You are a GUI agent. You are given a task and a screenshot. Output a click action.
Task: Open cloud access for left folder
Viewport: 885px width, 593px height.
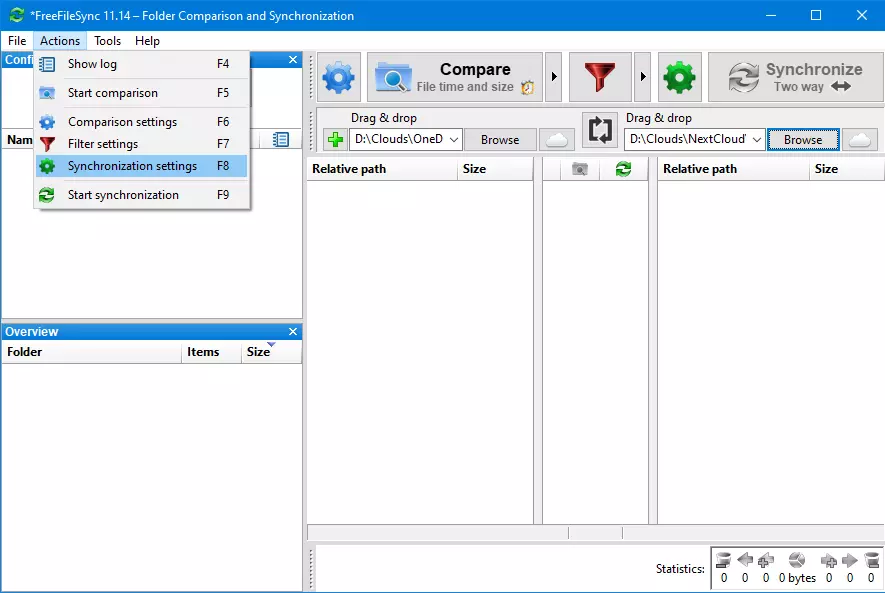click(x=557, y=139)
